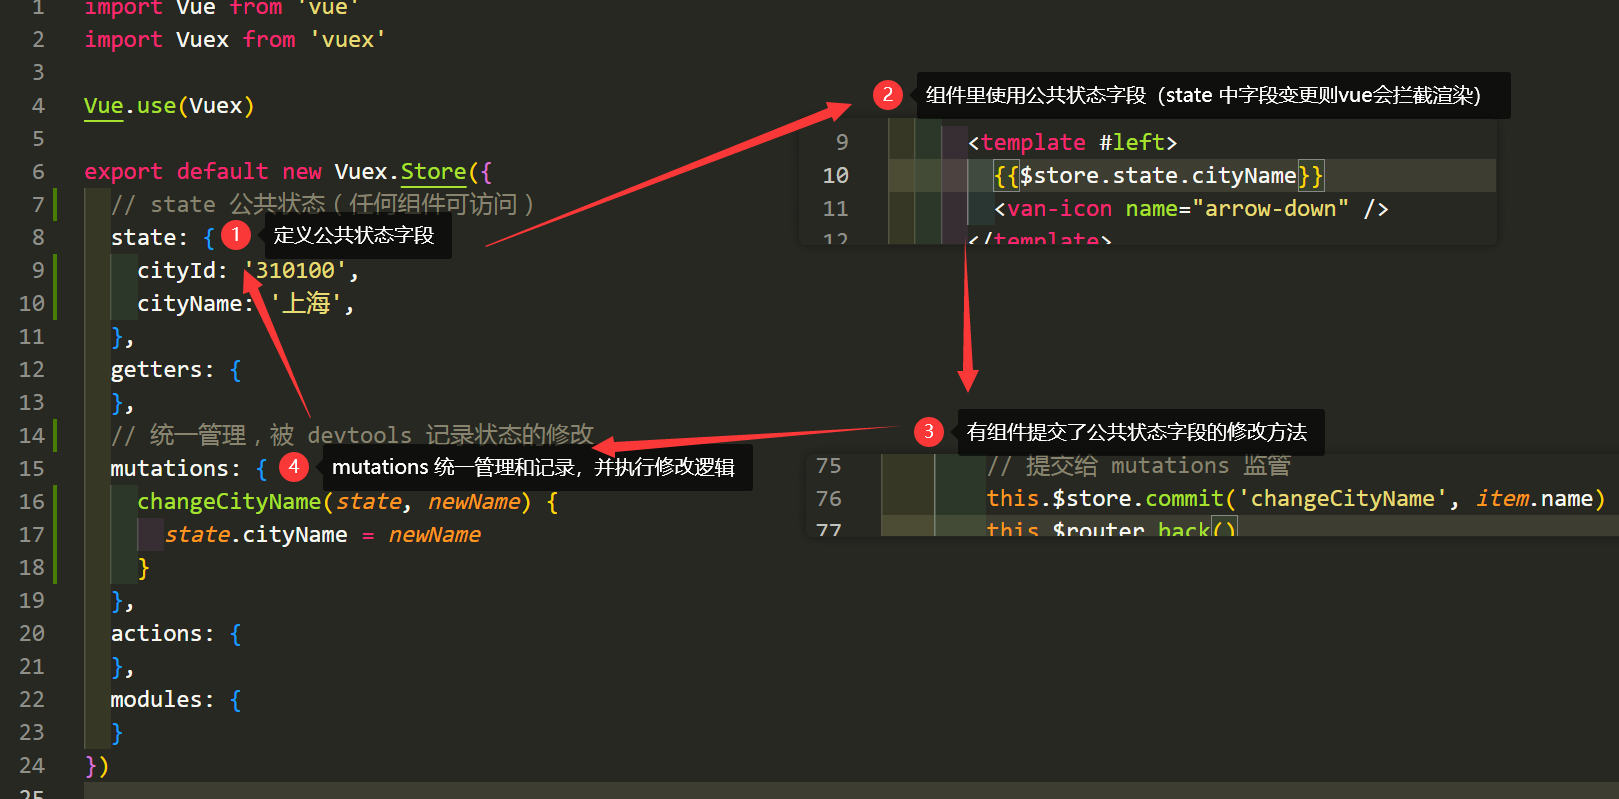This screenshot has width=1619, height=799.
Task: Click the 'commit' call in this.$store.commit
Action: [x=1184, y=499]
